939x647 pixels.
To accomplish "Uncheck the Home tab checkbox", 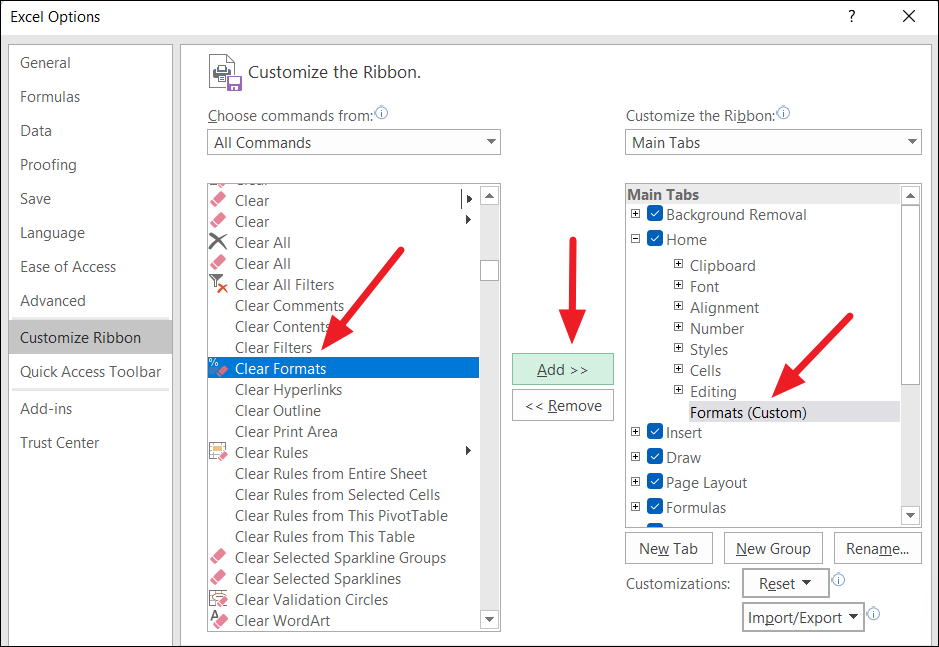I will [x=654, y=240].
